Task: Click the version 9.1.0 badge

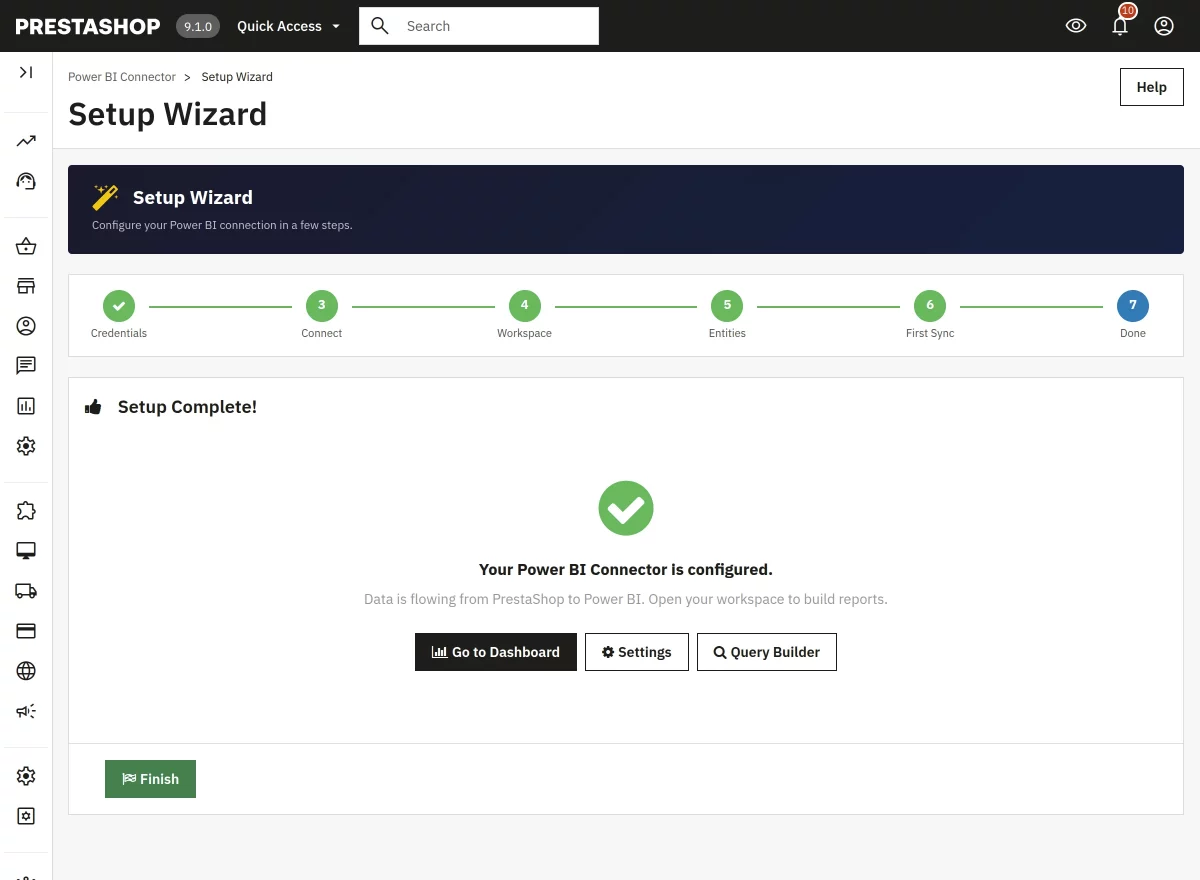Action: pyautogui.click(x=197, y=26)
